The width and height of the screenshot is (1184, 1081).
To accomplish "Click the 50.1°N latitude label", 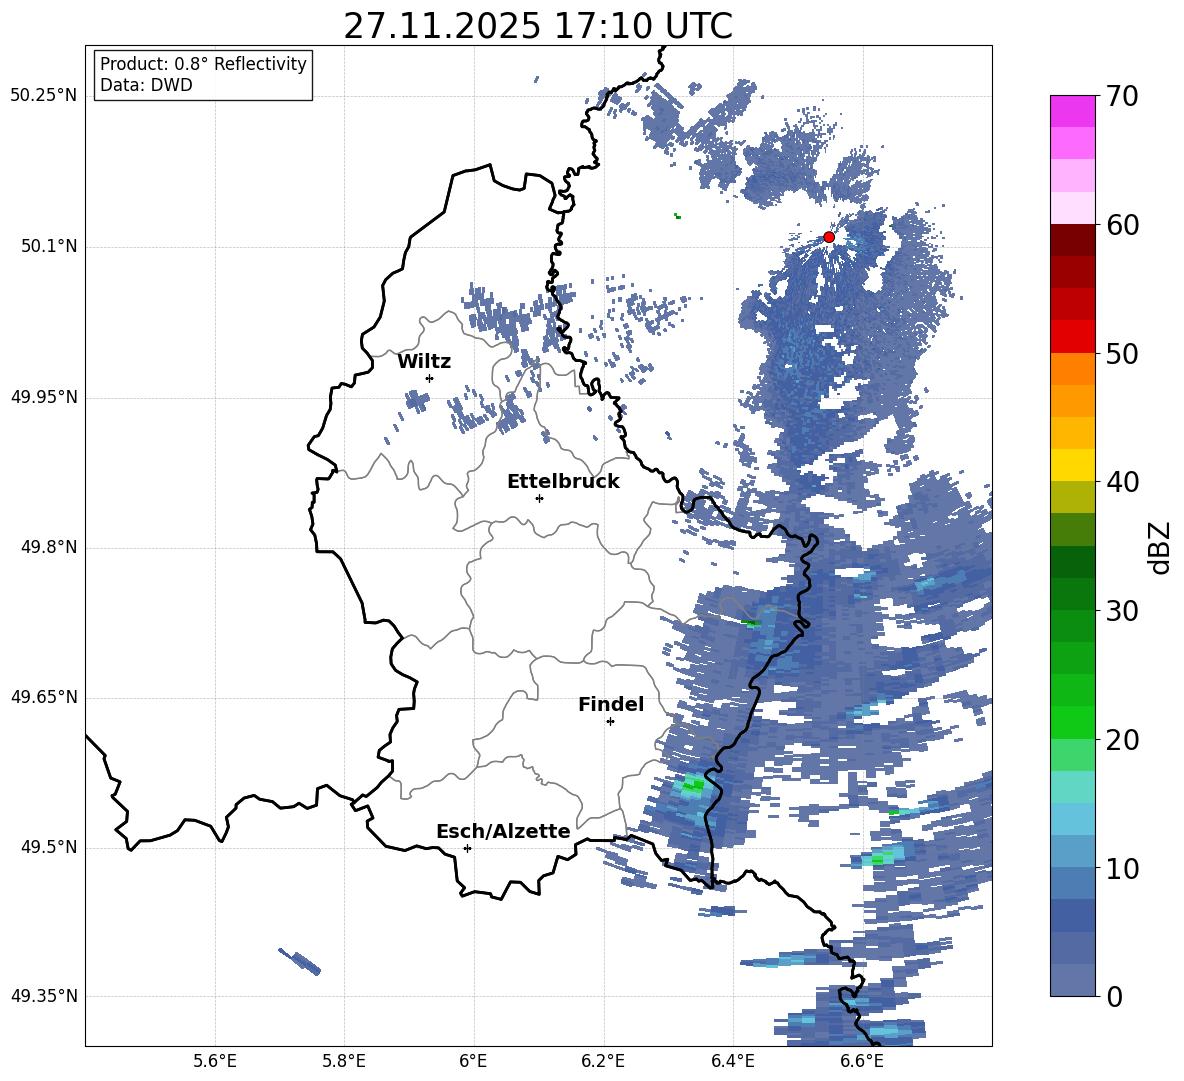I will click(x=49, y=247).
